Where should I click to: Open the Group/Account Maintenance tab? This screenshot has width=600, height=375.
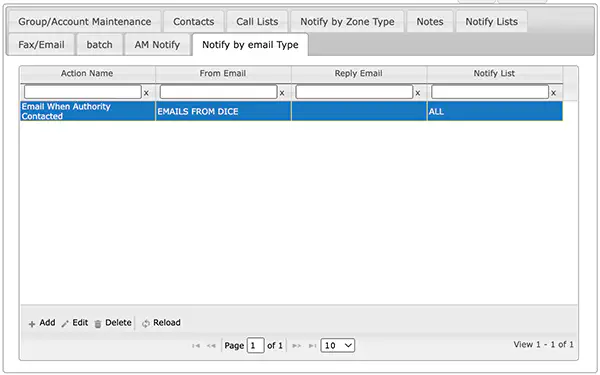point(85,22)
